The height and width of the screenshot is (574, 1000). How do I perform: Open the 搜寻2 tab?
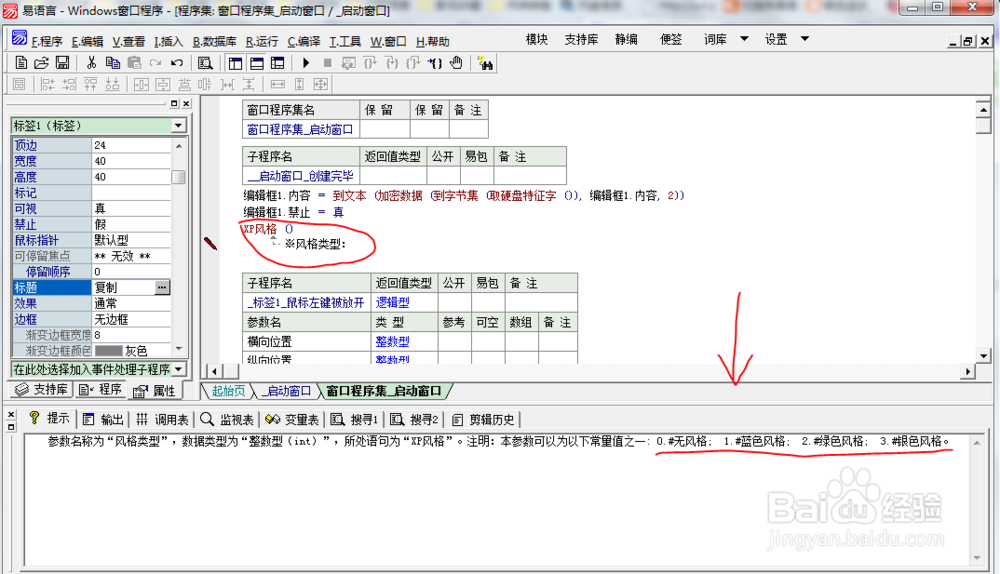coord(415,419)
